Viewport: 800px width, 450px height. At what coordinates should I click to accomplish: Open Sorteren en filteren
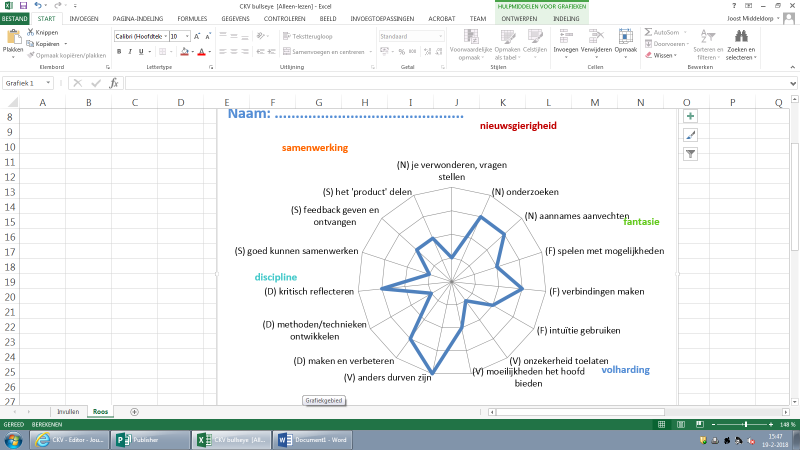708,44
